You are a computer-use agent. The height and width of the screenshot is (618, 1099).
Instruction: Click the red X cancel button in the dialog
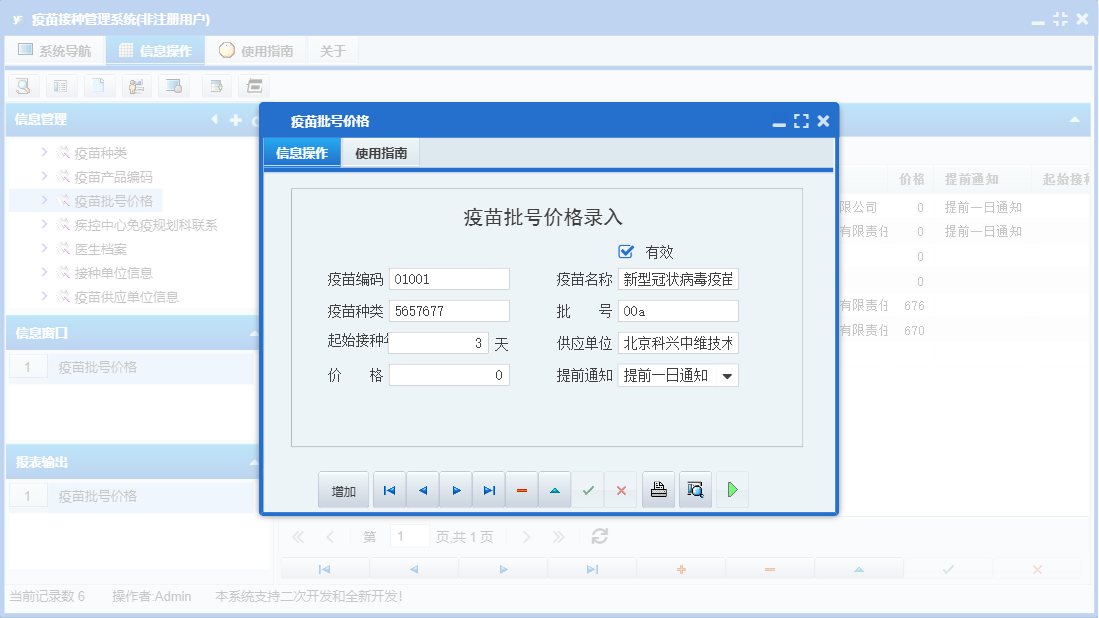pos(621,489)
